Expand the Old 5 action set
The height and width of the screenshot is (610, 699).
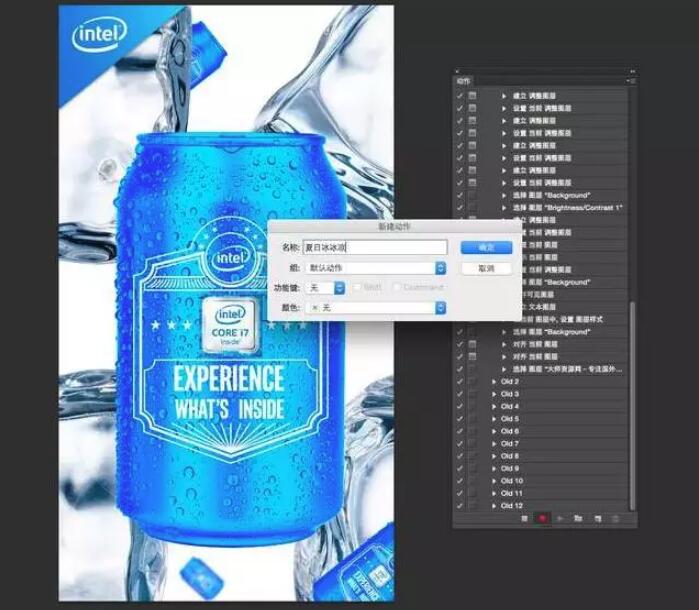[494, 419]
